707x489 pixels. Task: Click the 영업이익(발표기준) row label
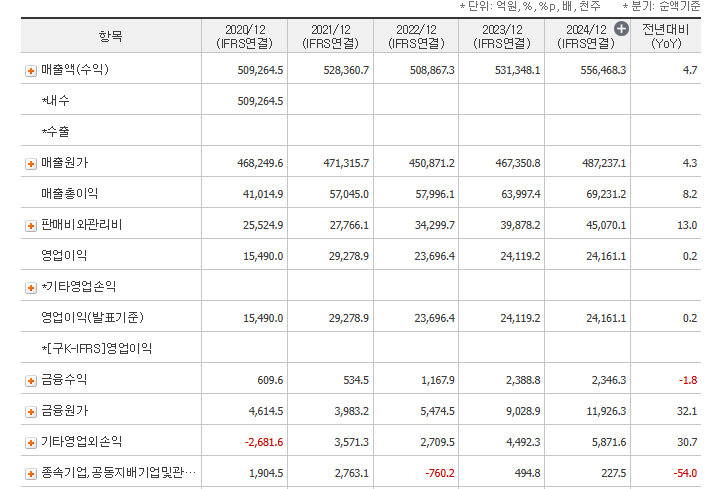tap(92, 318)
